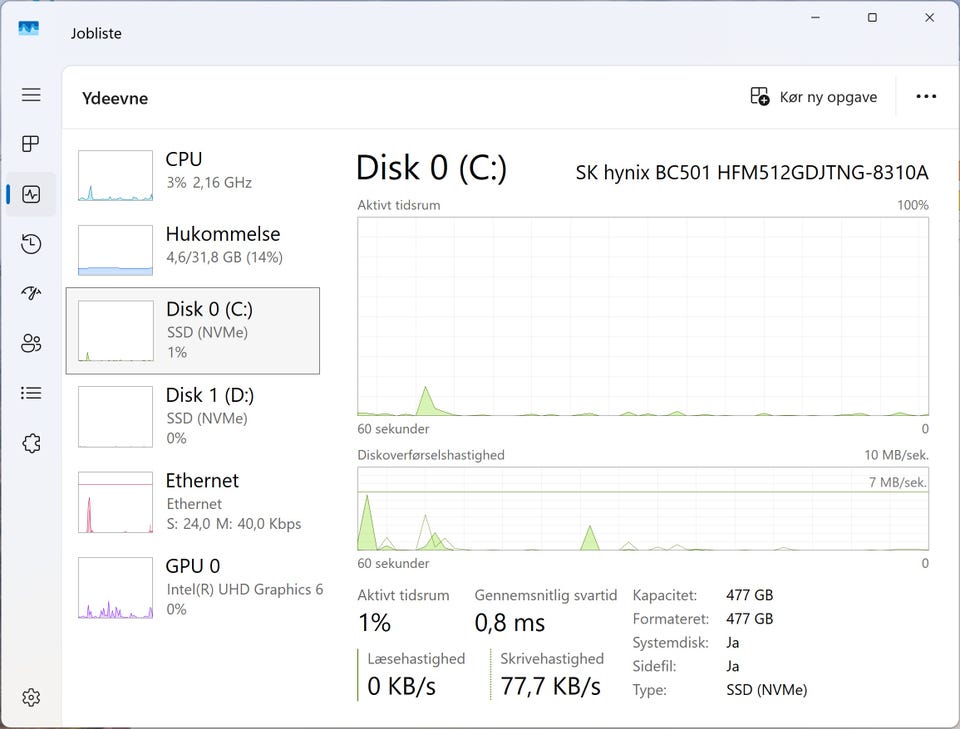Open the three-dot more options menu
The image size is (960, 729).
point(926,97)
